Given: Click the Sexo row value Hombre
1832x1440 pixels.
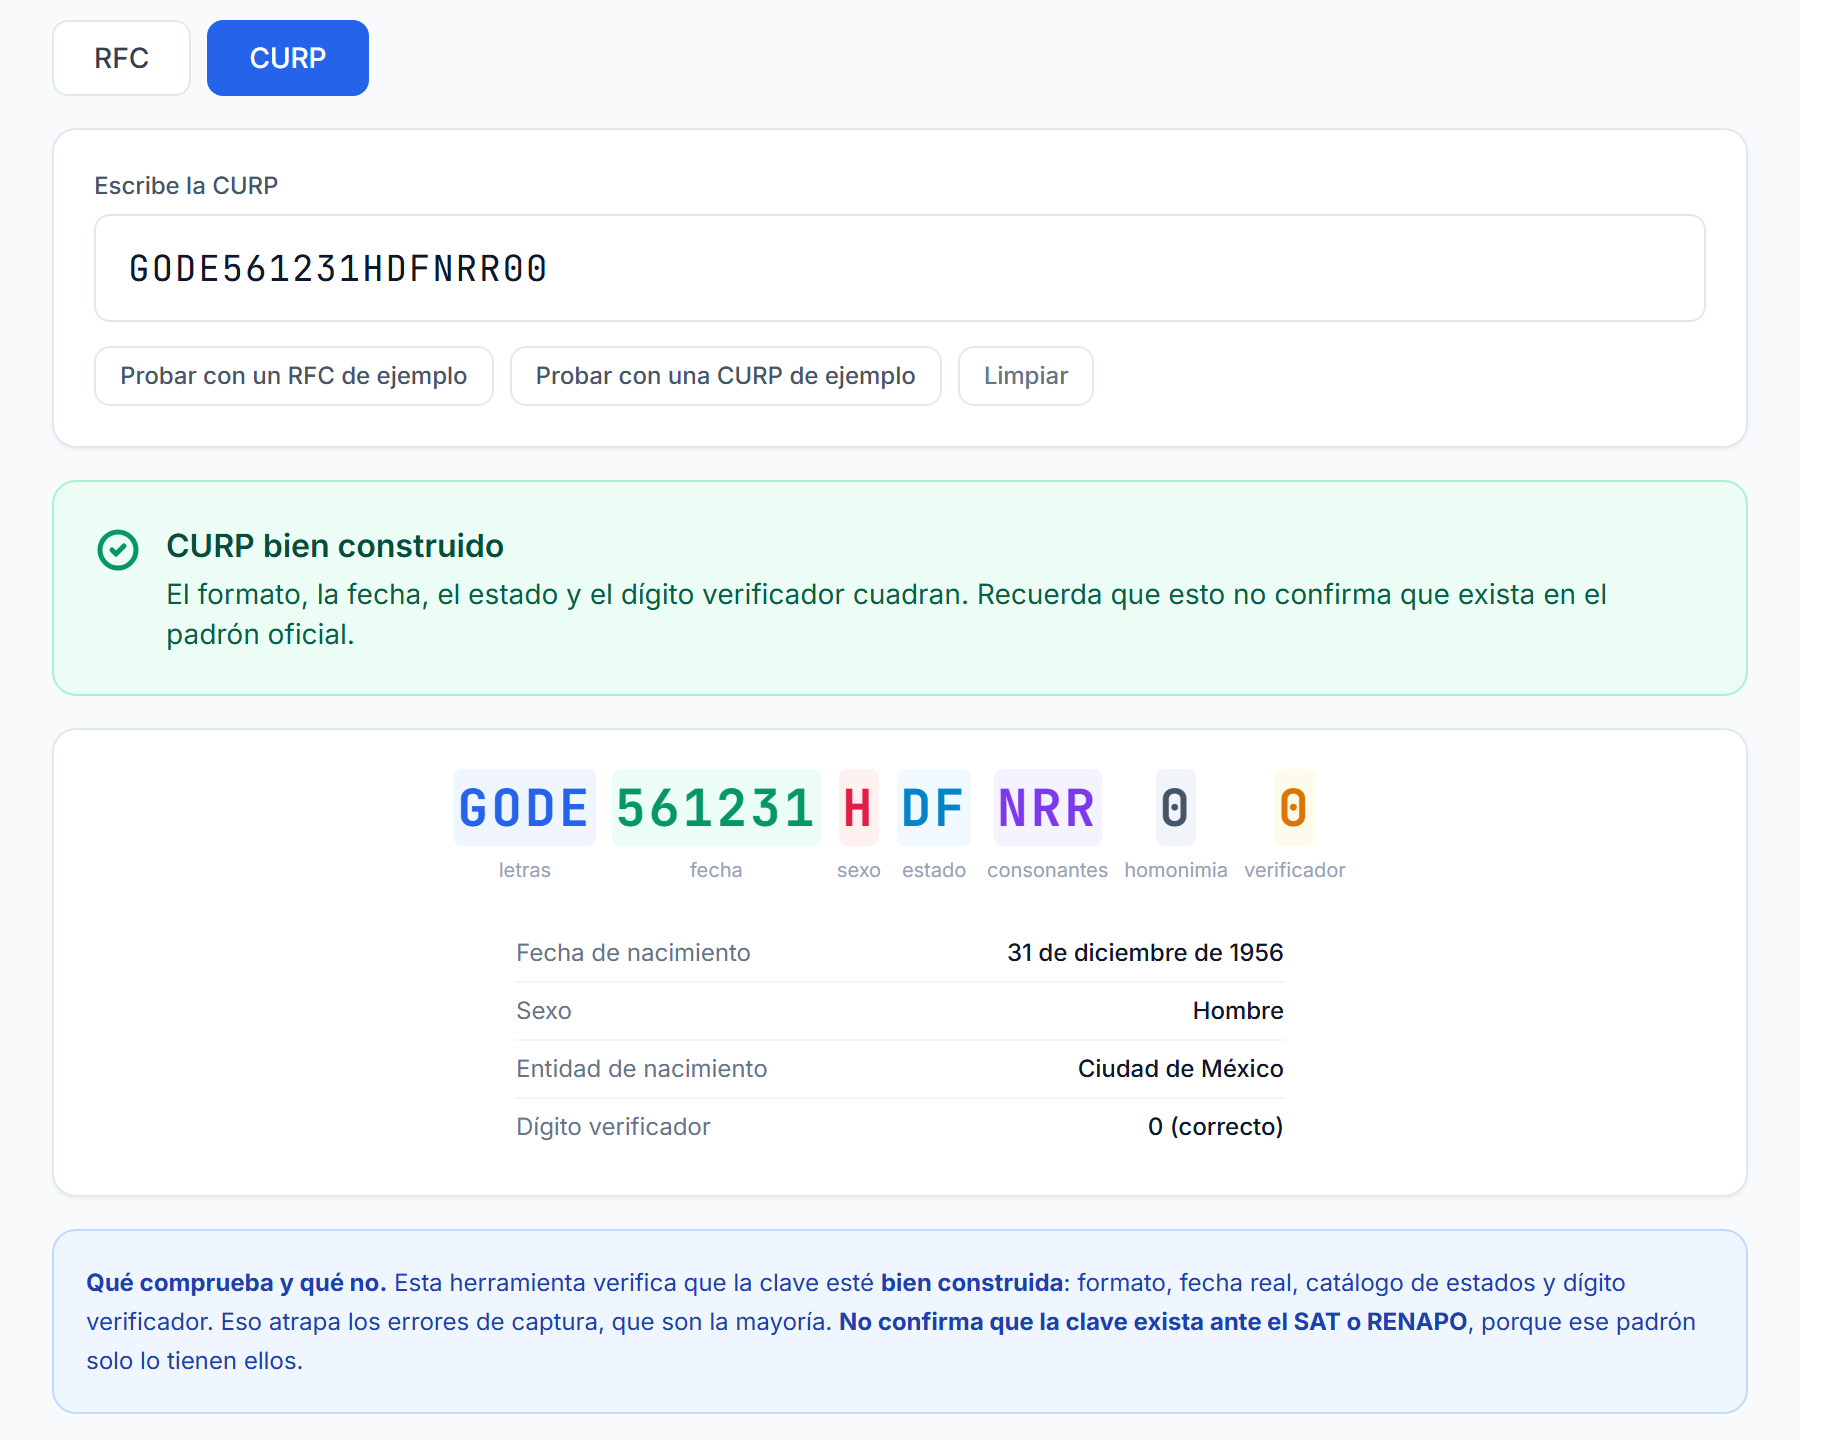Looking at the screenshot, I should pyautogui.click(x=1238, y=1011).
